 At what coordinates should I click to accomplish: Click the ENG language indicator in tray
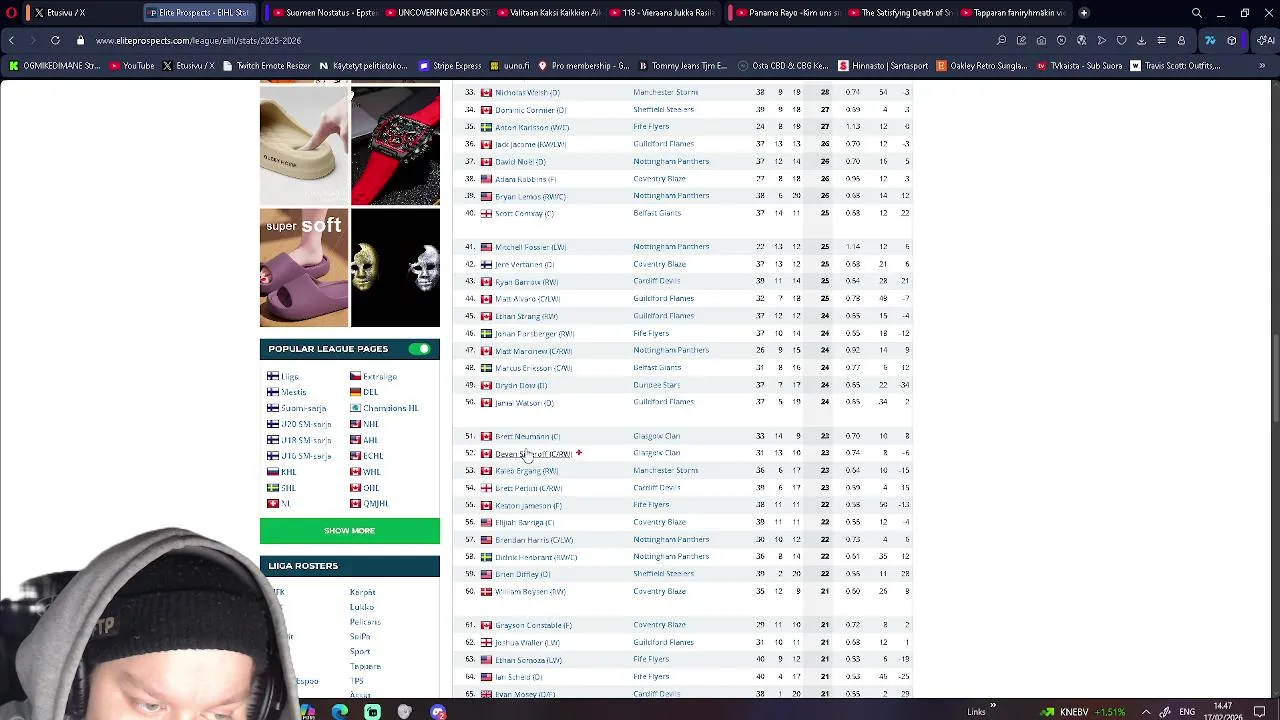pos(1187,712)
